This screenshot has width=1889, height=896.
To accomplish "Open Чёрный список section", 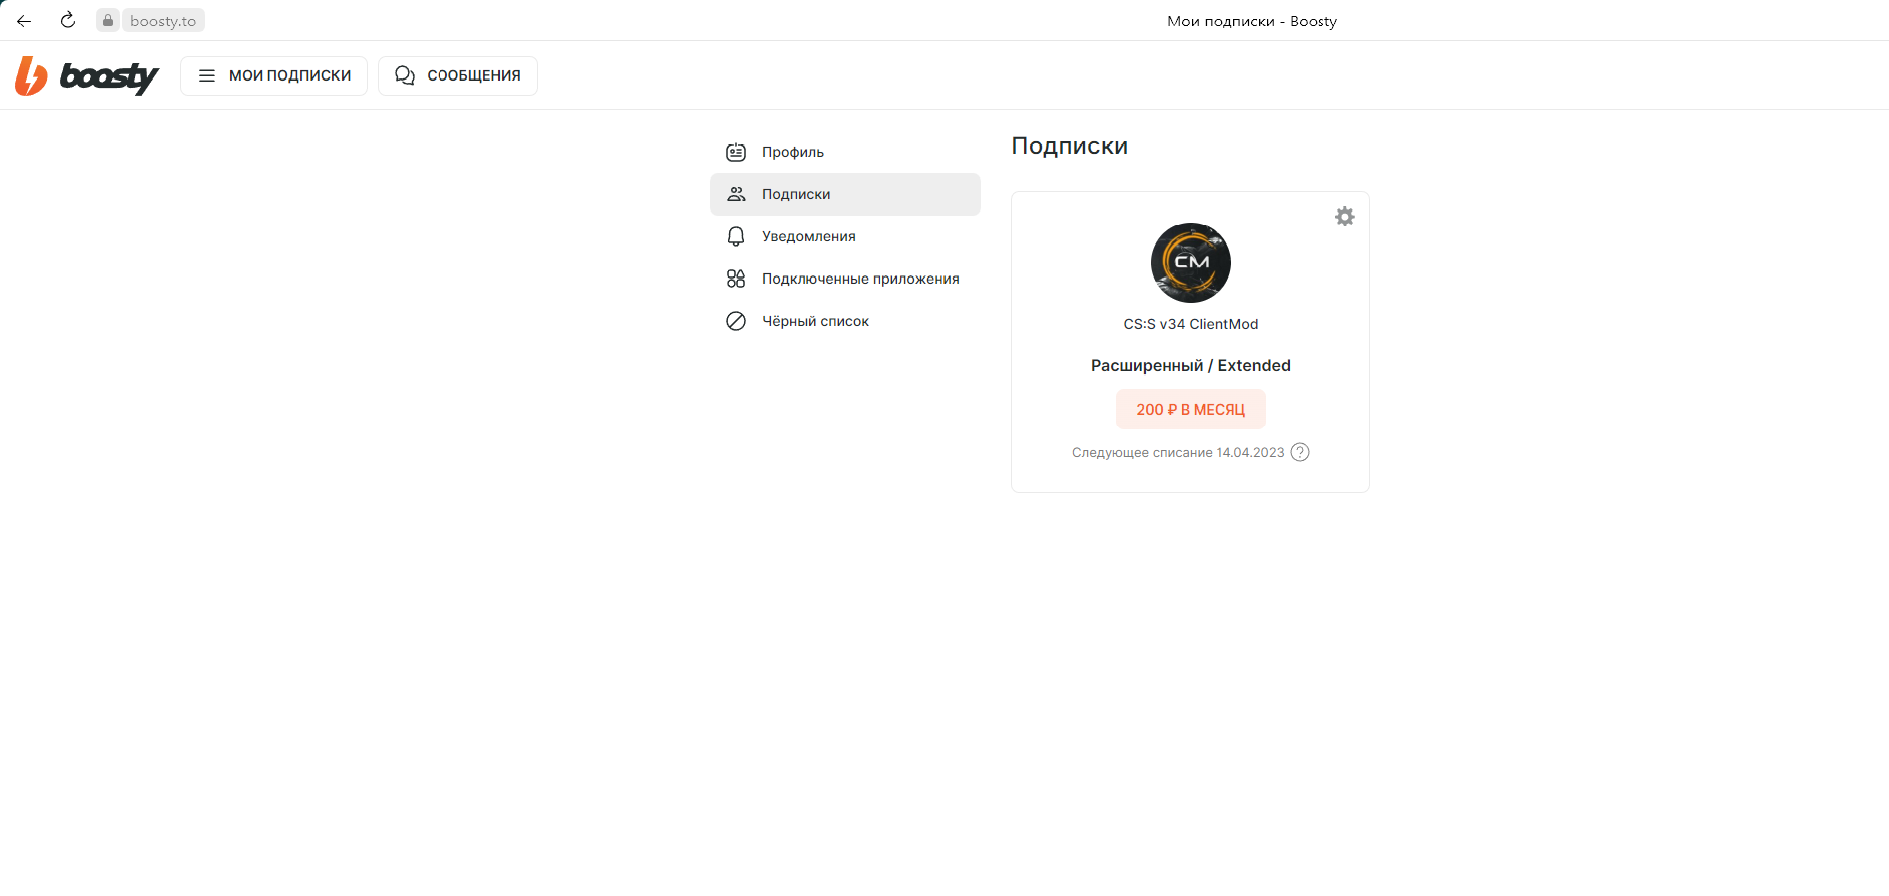I will coord(845,321).
